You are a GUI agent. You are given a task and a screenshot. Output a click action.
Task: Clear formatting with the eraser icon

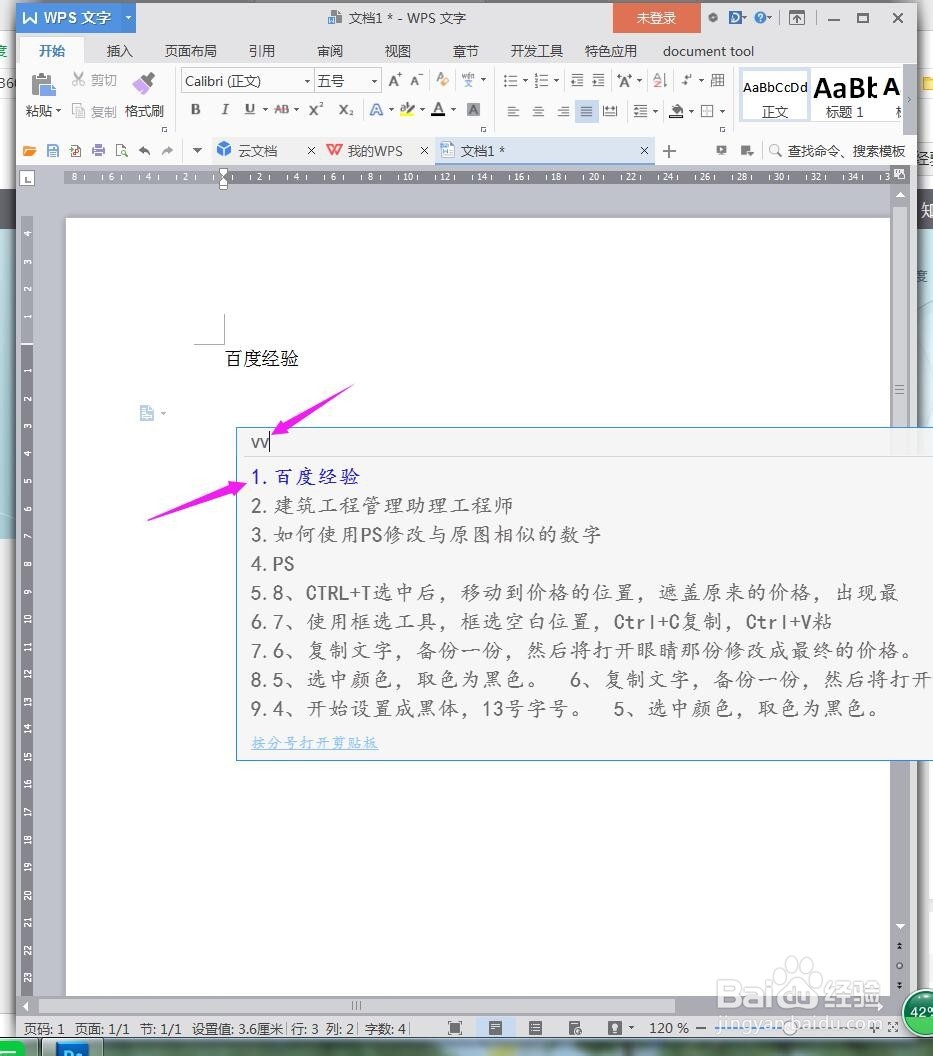point(440,80)
